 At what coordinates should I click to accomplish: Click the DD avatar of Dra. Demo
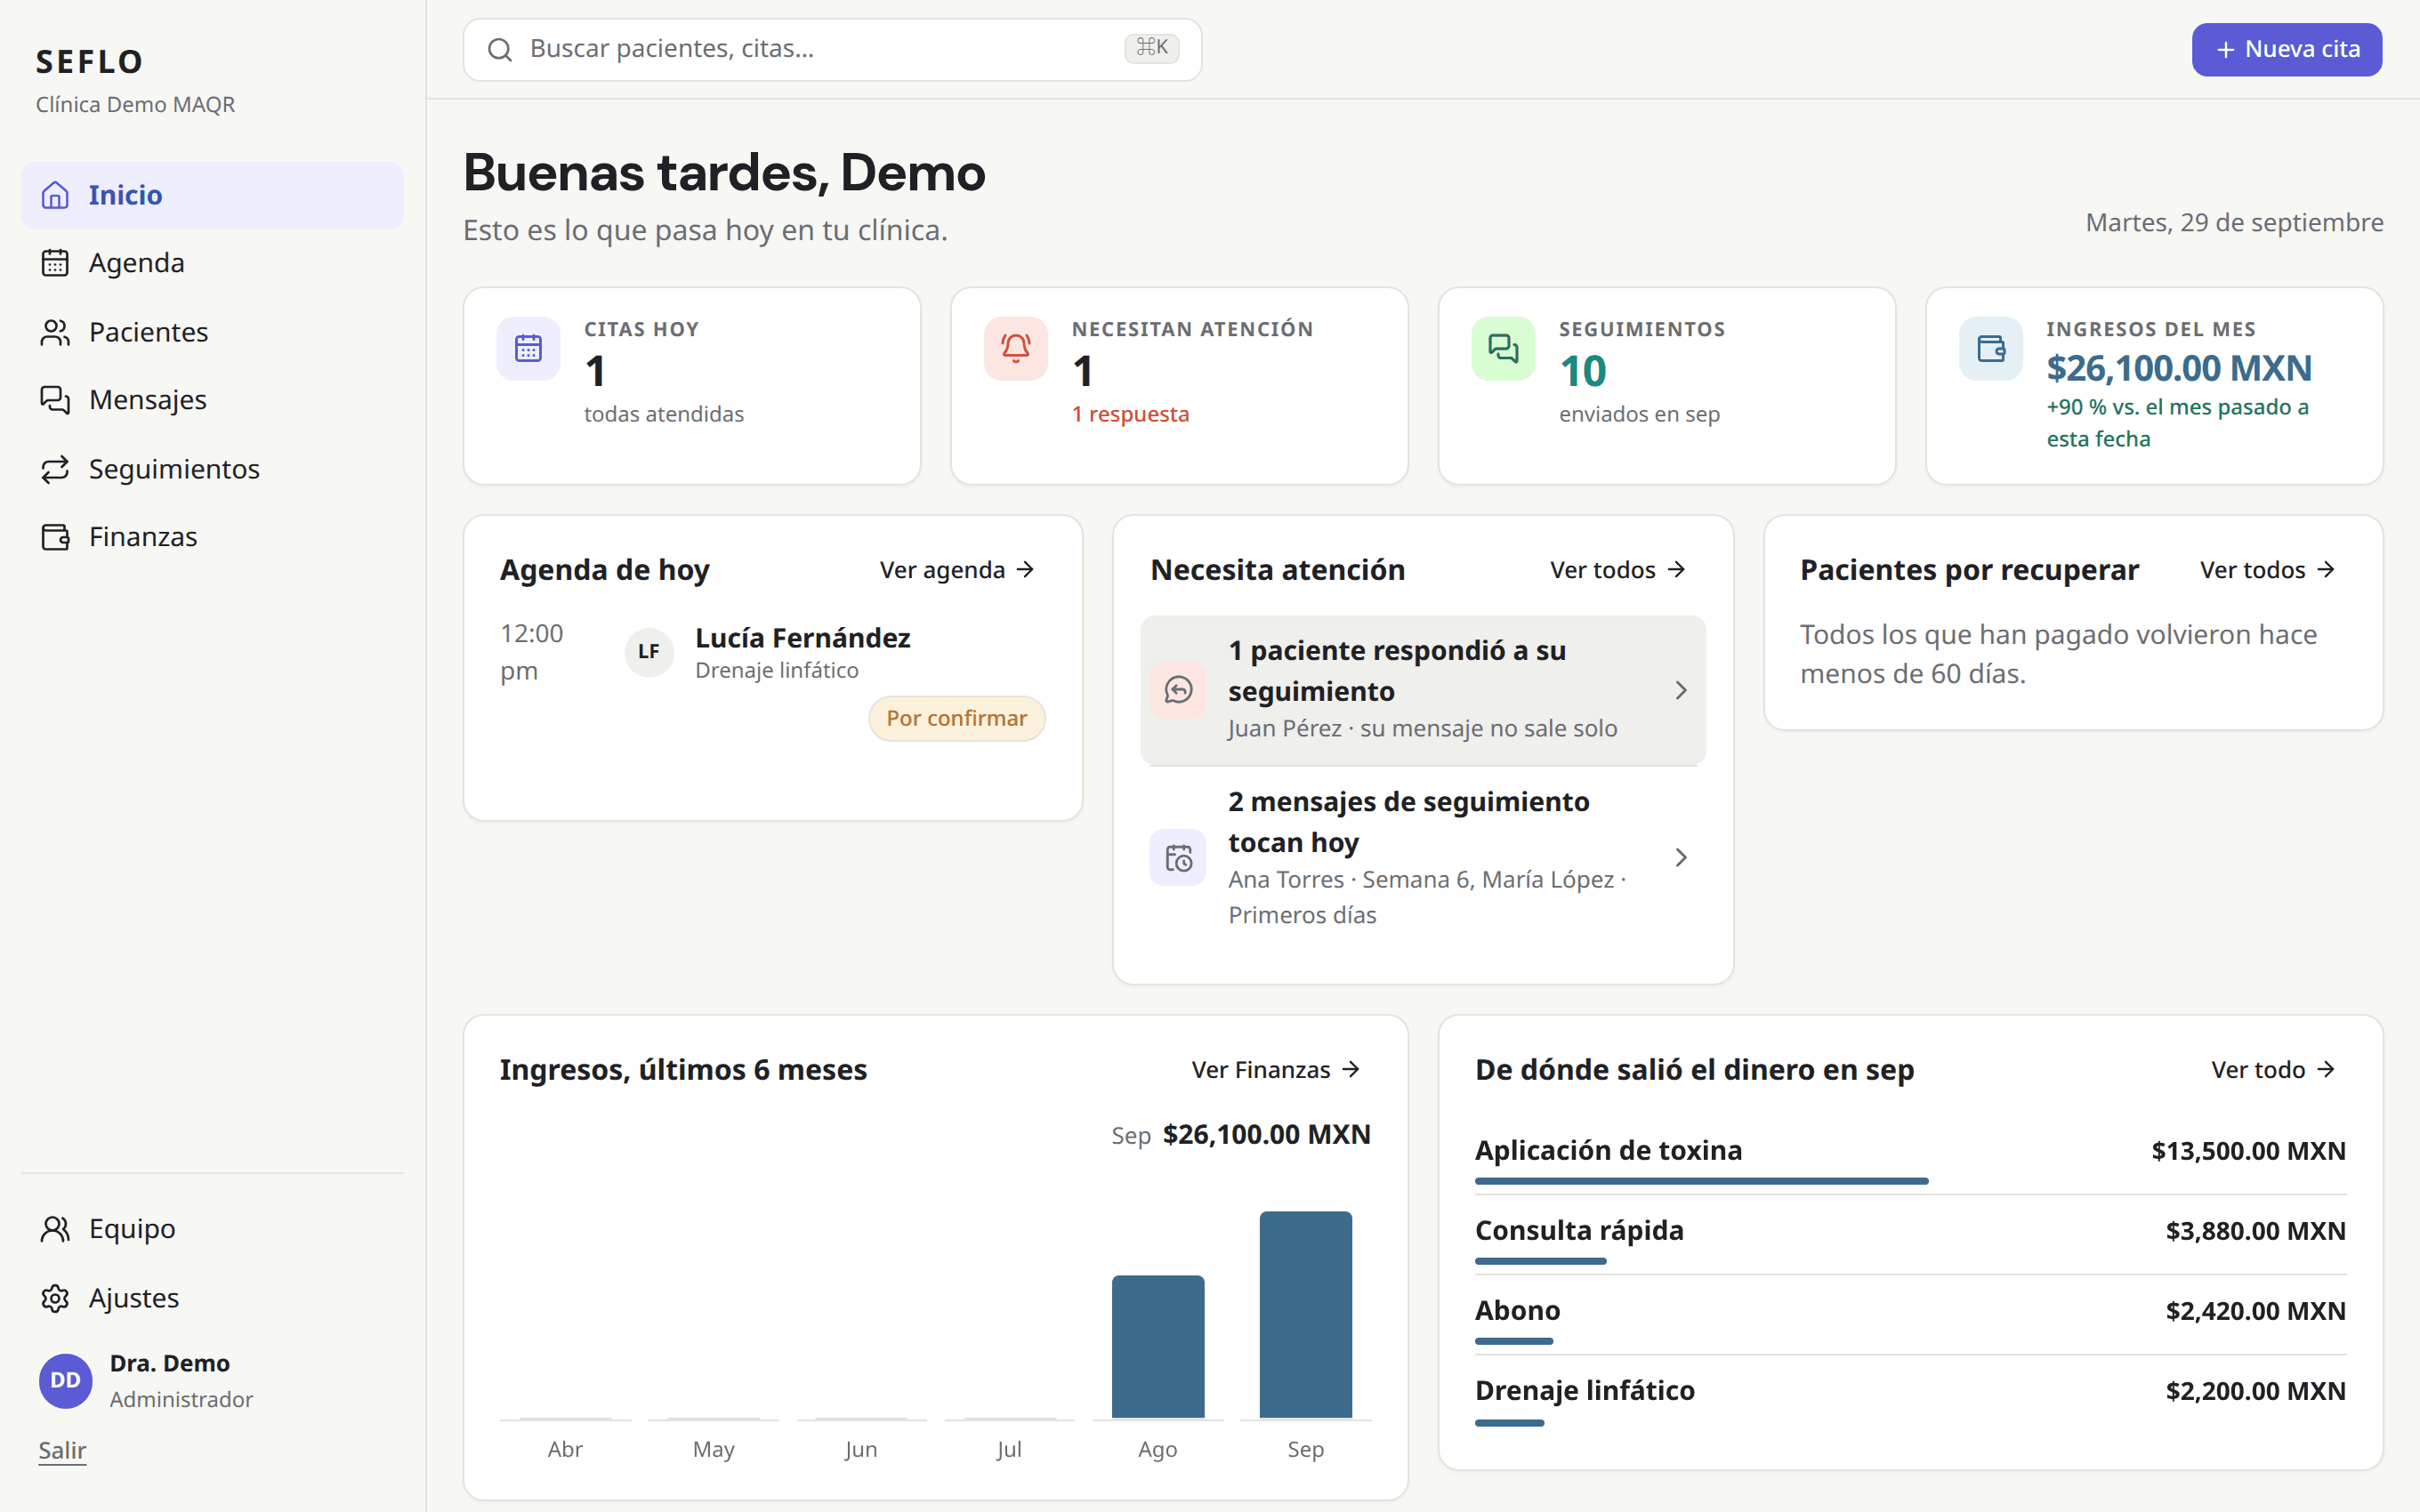[65, 1380]
